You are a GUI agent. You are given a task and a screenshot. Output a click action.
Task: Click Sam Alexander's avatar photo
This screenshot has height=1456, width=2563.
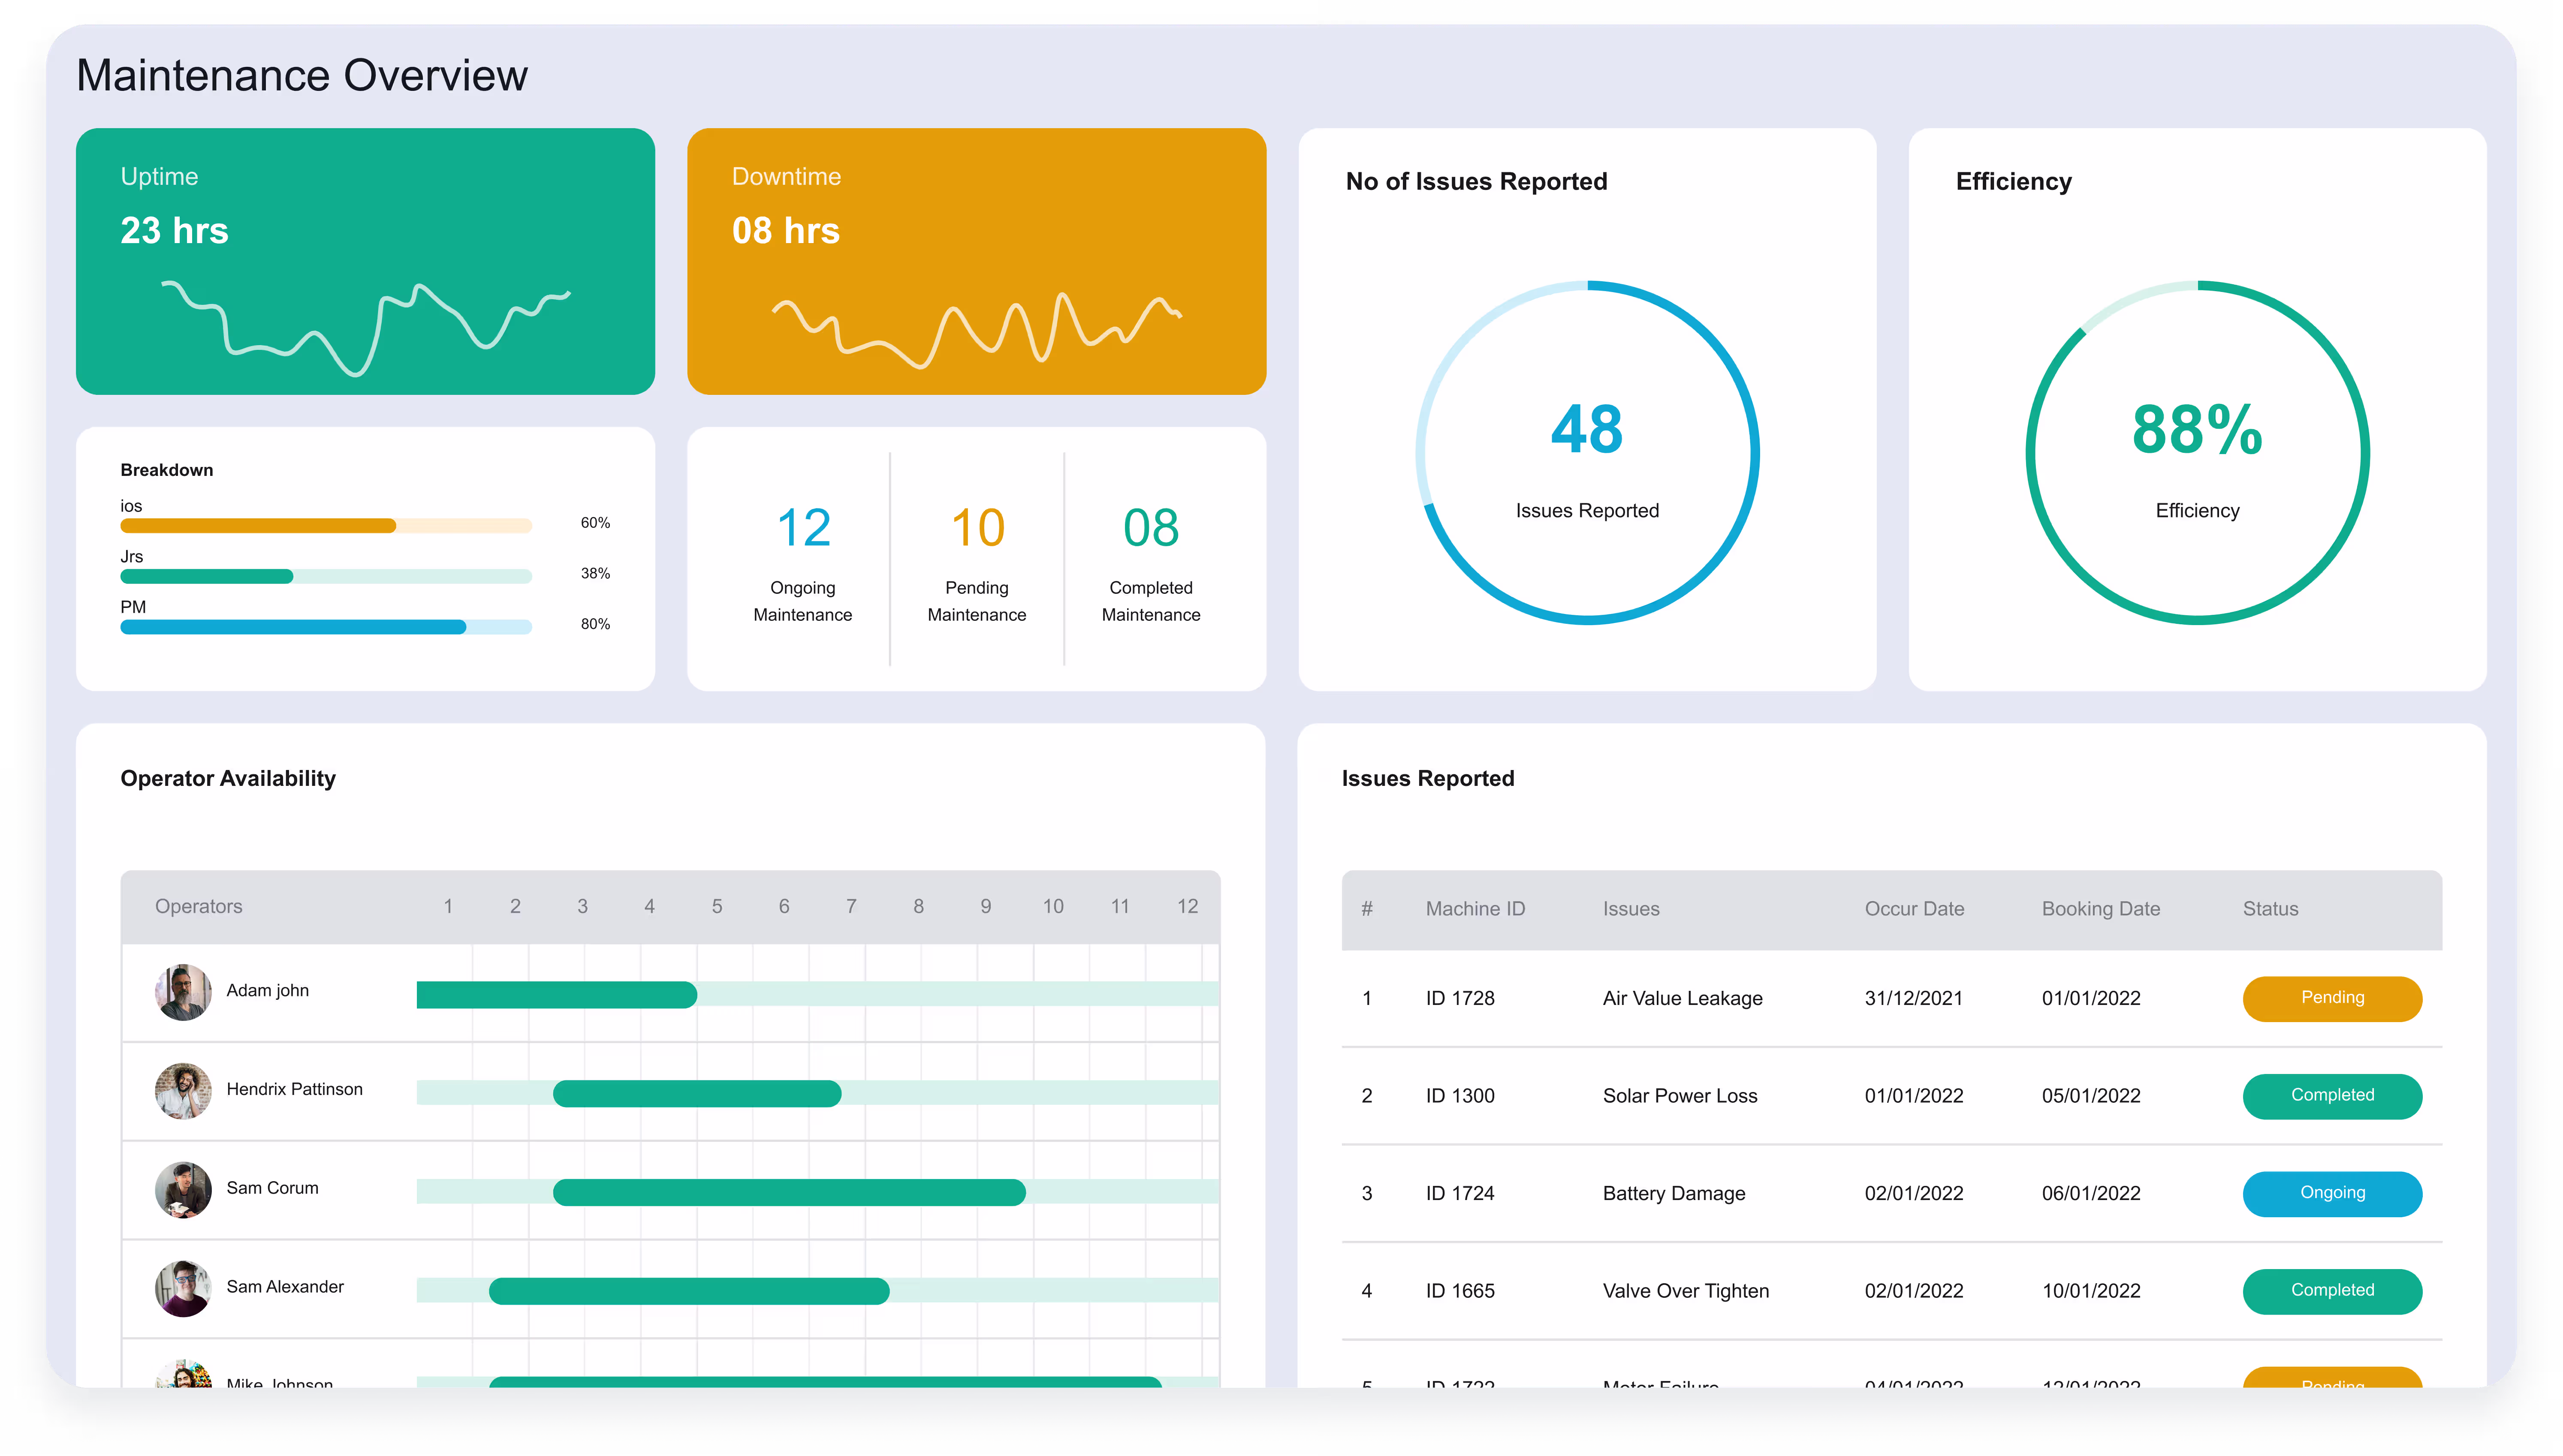pos(183,1288)
